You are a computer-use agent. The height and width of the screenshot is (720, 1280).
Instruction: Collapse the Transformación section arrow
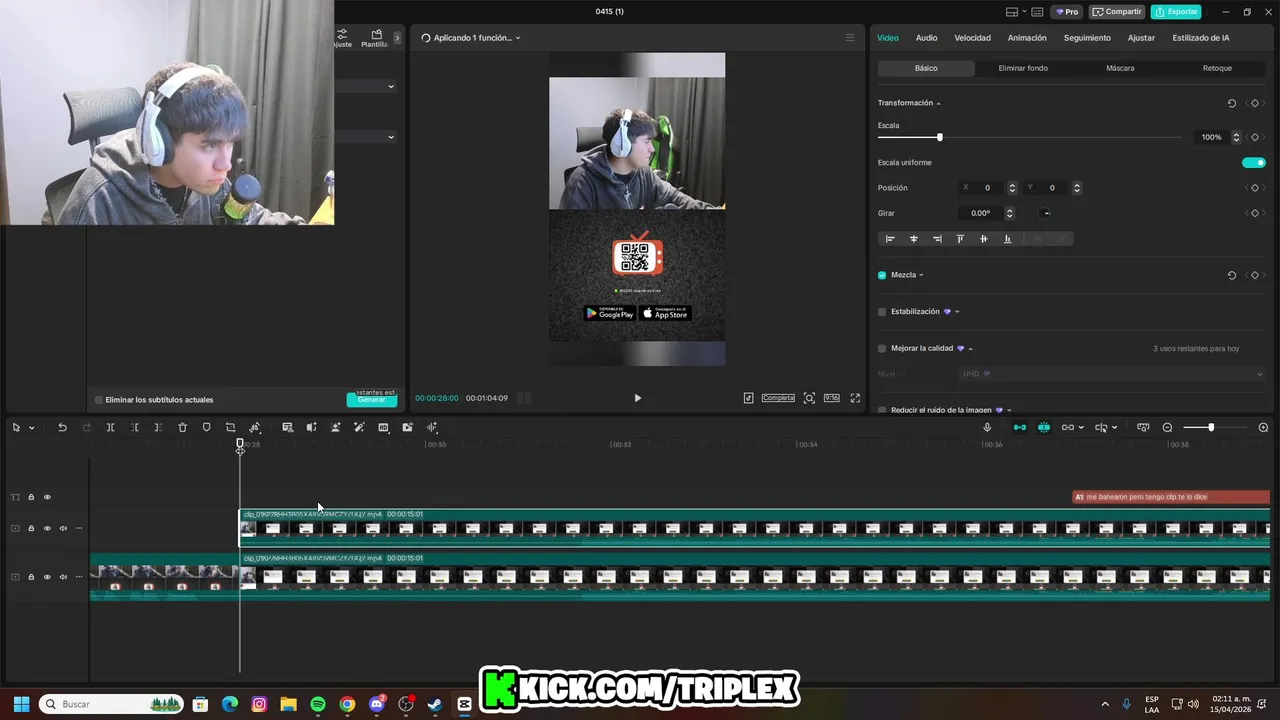(x=938, y=103)
